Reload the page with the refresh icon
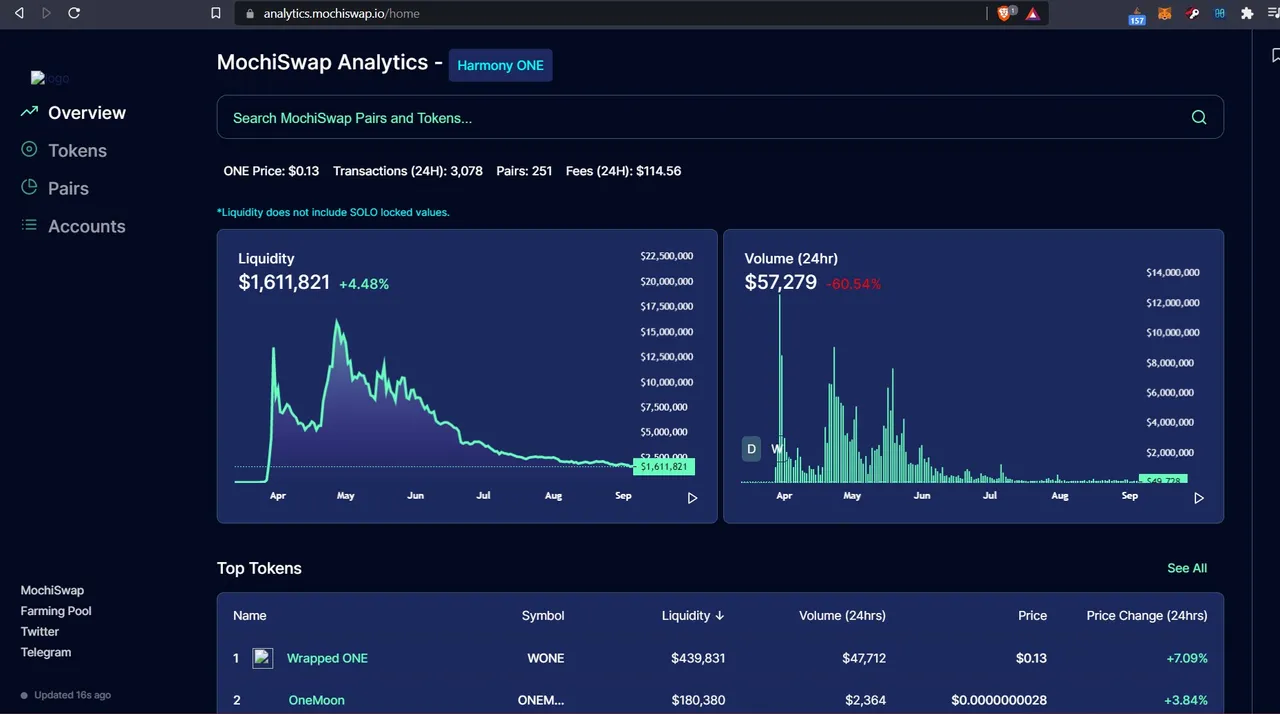Screen dimensions: 1280x714 coord(74,13)
